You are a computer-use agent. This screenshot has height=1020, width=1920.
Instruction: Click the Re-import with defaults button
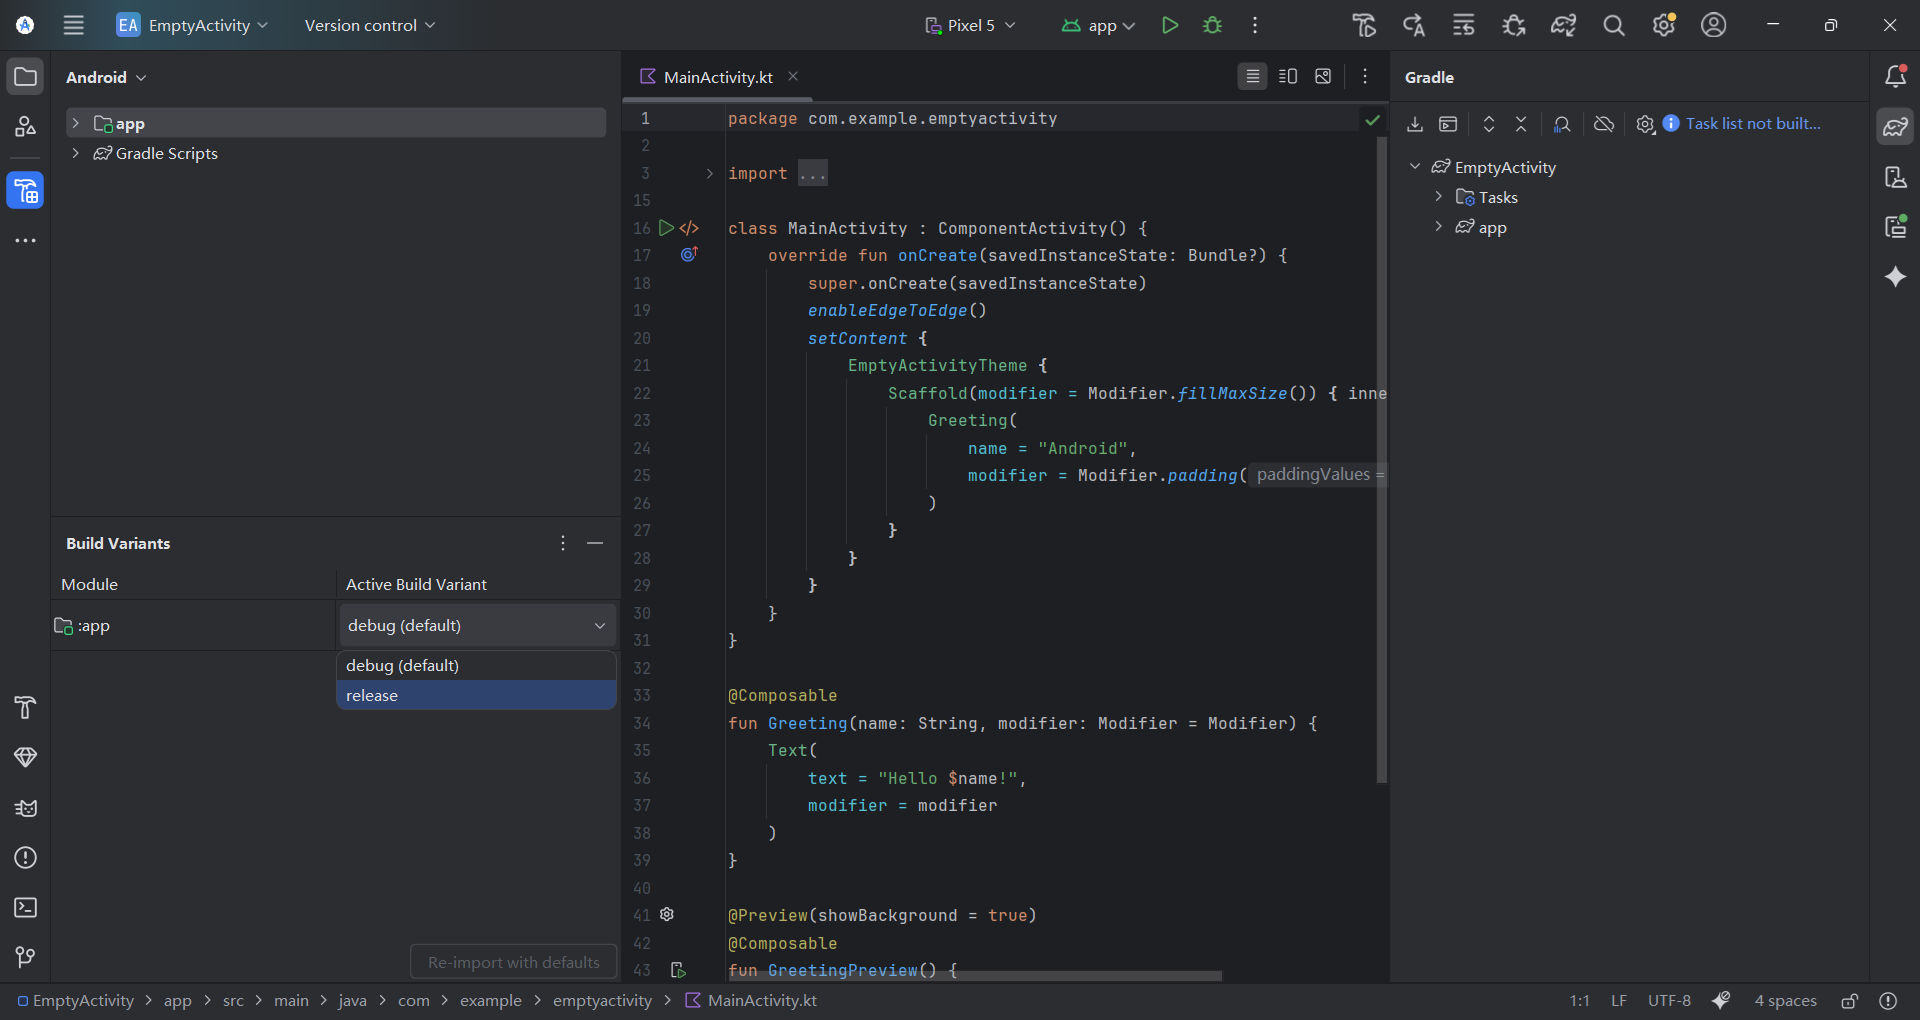pyautogui.click(x=512, y=961)
